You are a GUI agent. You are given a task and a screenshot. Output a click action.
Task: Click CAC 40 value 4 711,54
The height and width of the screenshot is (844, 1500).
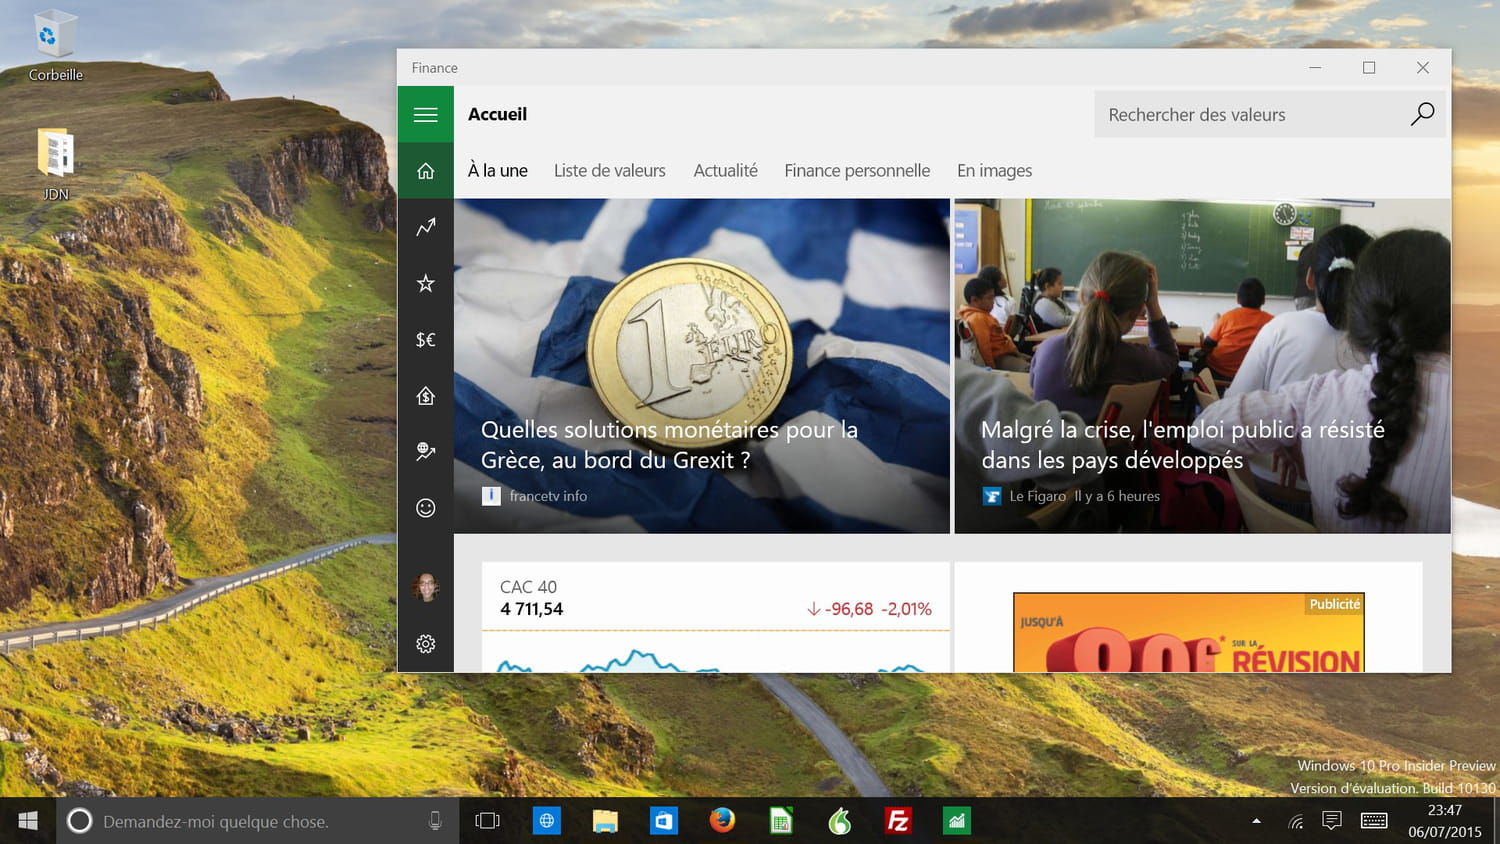click(x=531, y=609)
